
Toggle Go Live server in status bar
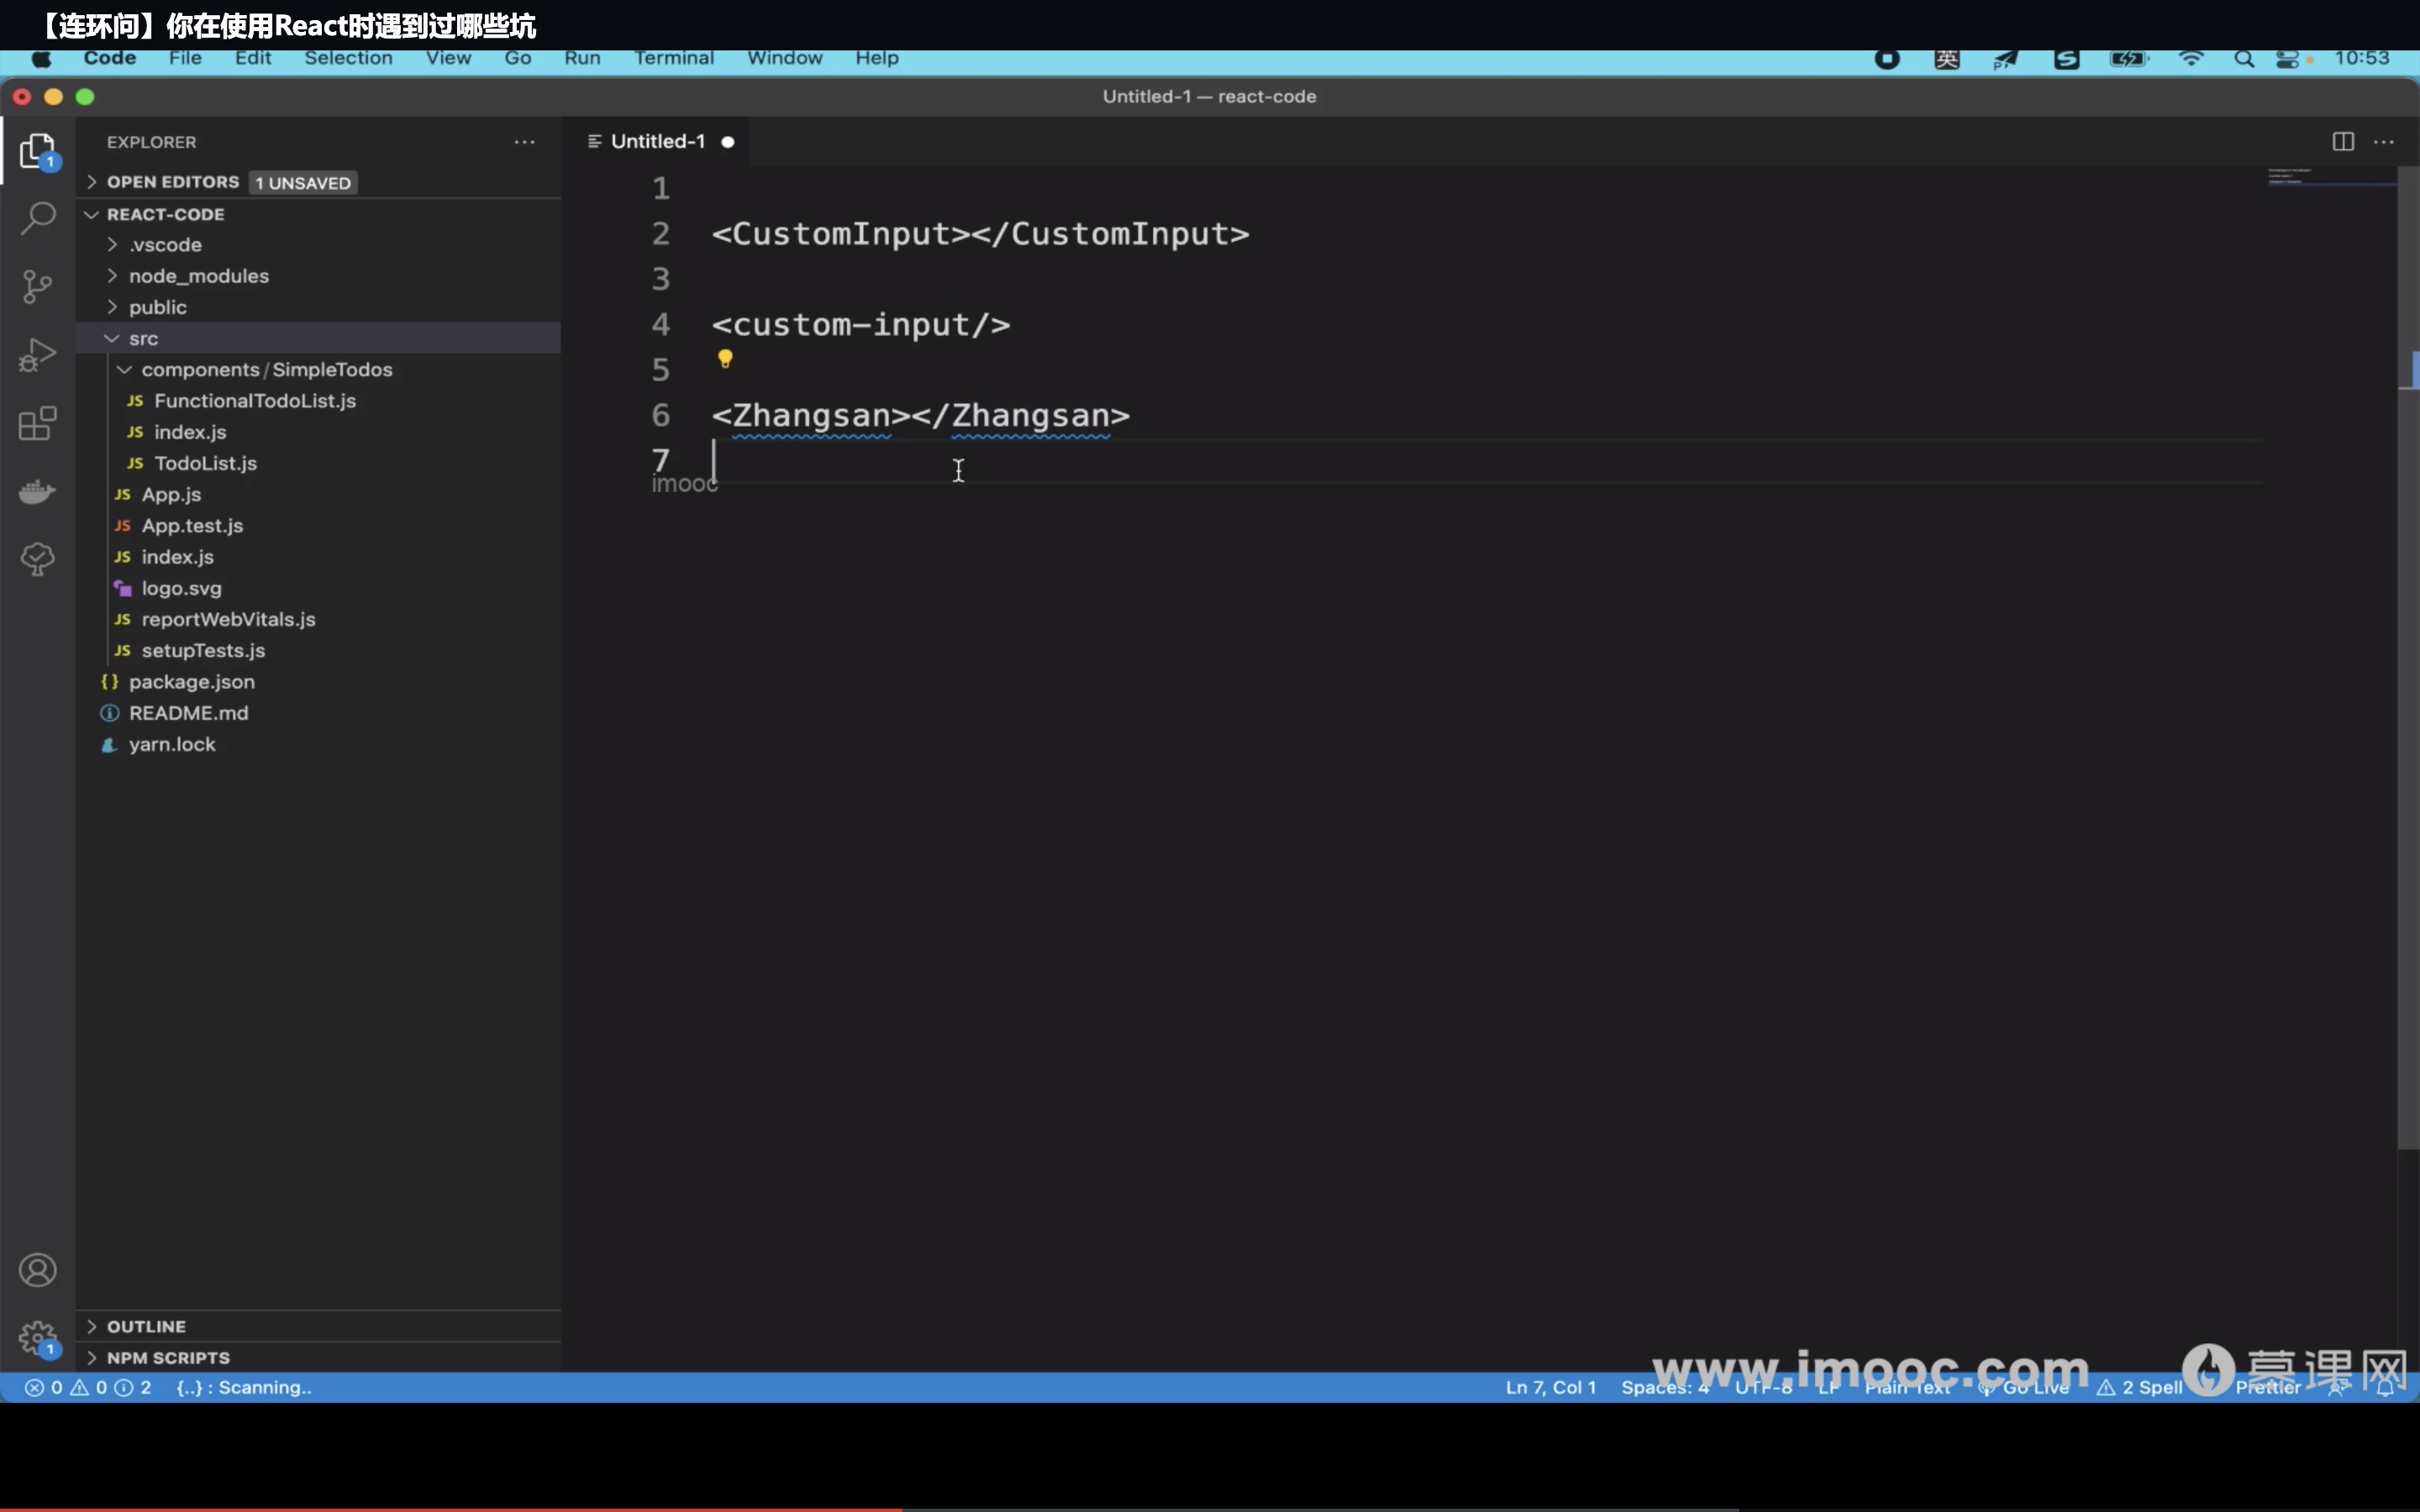(2024, 1388)
